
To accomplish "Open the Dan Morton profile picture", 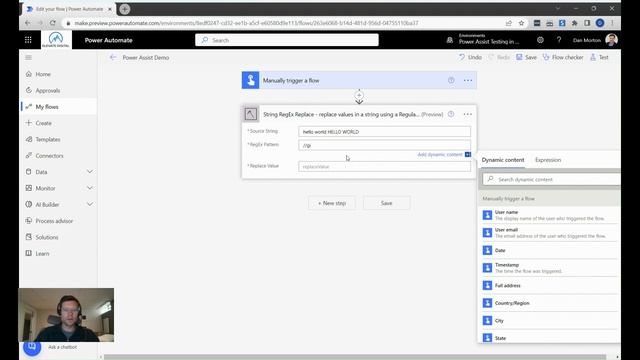I will coord(611,40).
